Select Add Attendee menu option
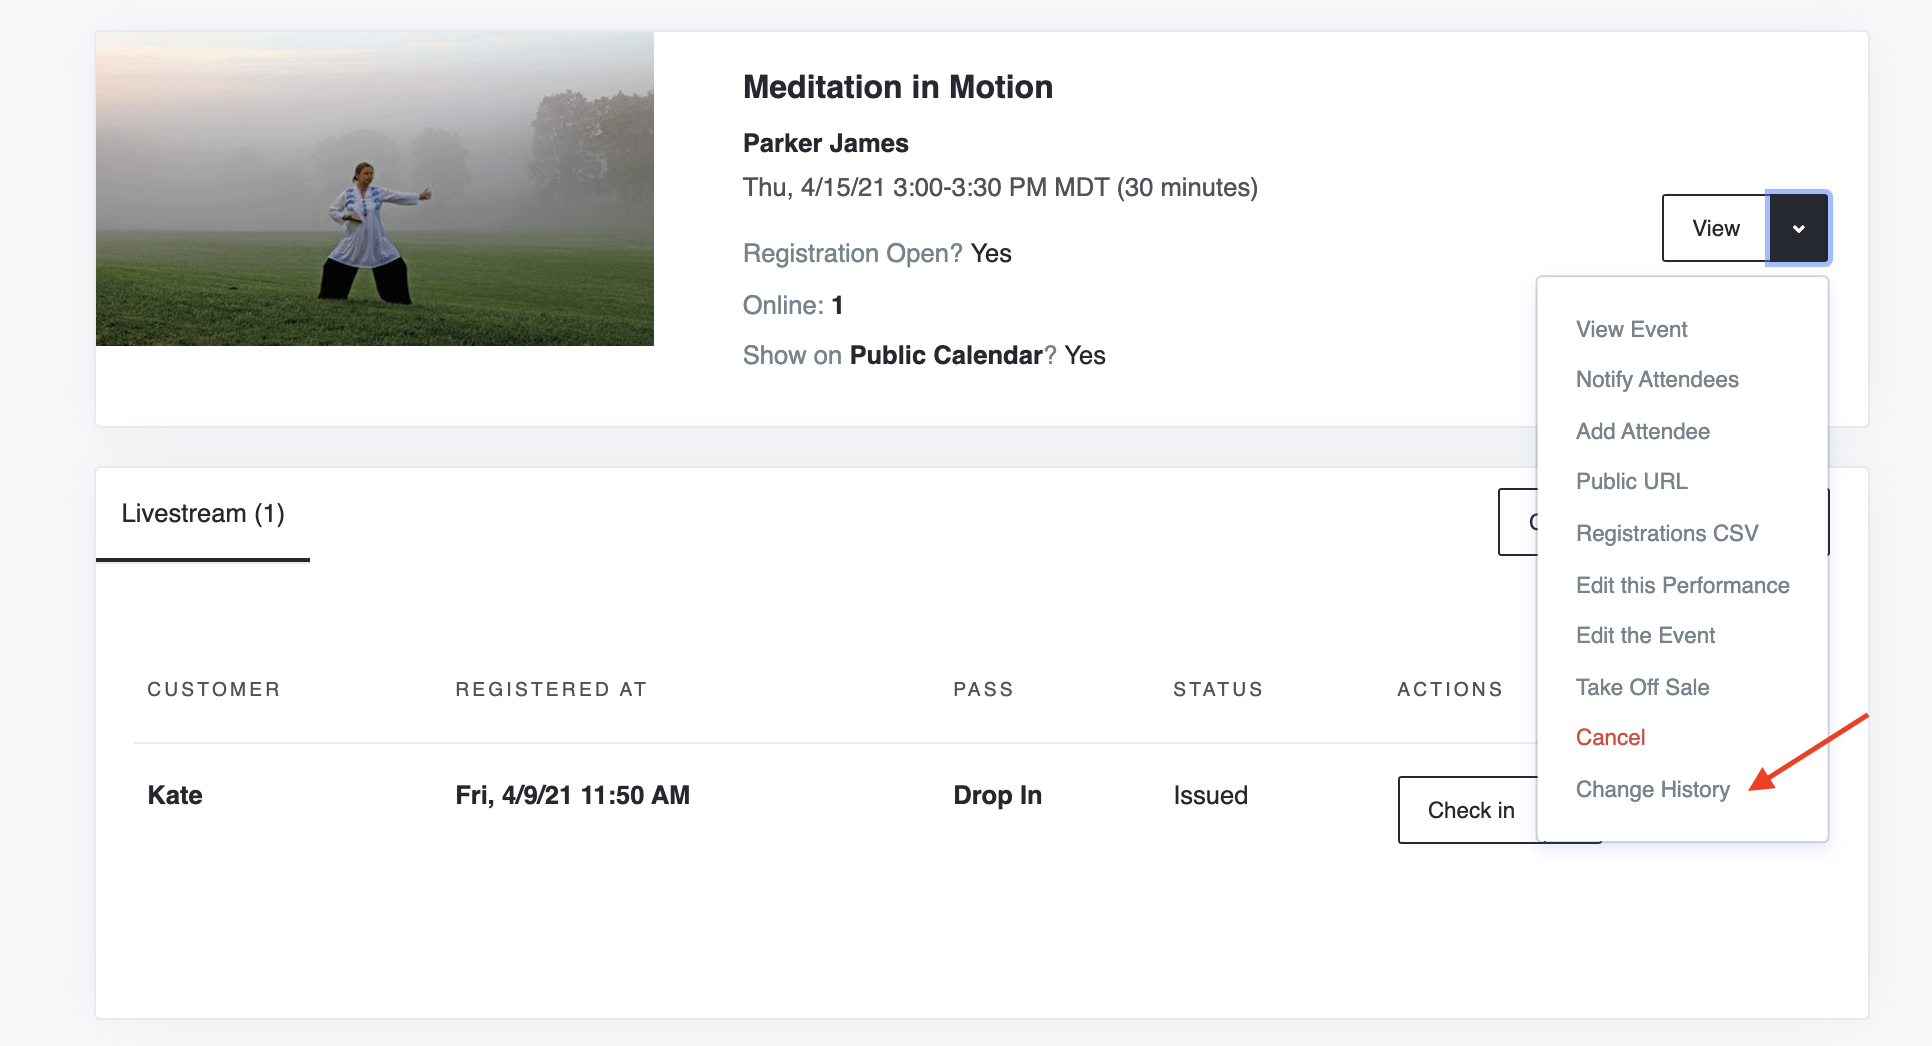The image size is (1932, 1046). [1643, 431]
